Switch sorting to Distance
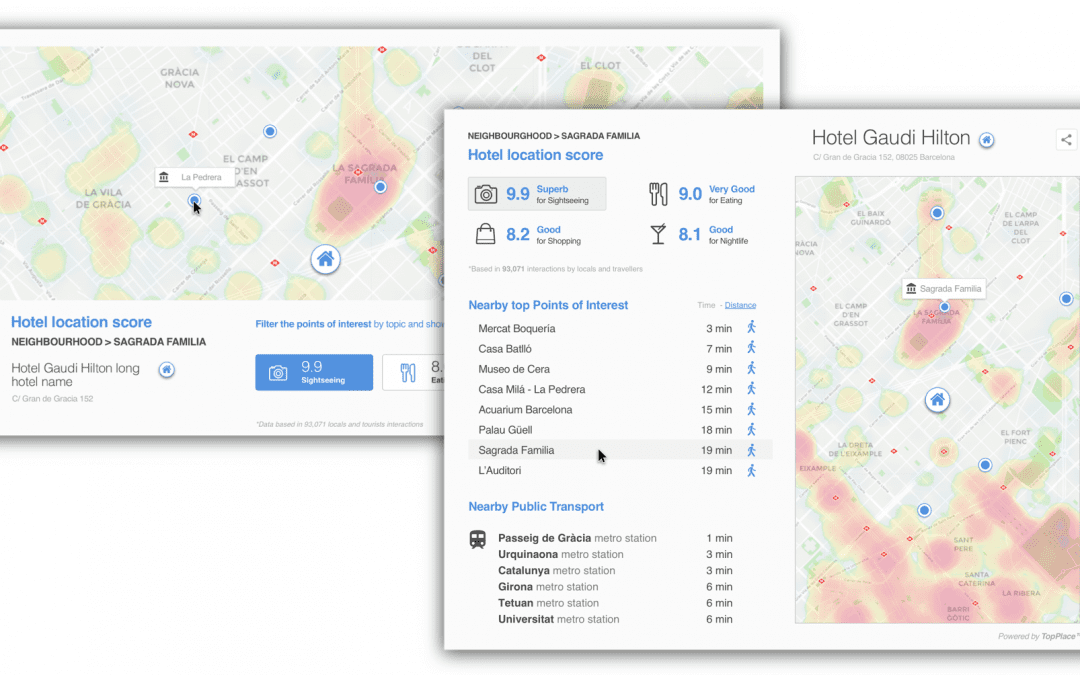Image resolution: width=1080 pixels, height=675 pixels. click(x=740, y=305)
